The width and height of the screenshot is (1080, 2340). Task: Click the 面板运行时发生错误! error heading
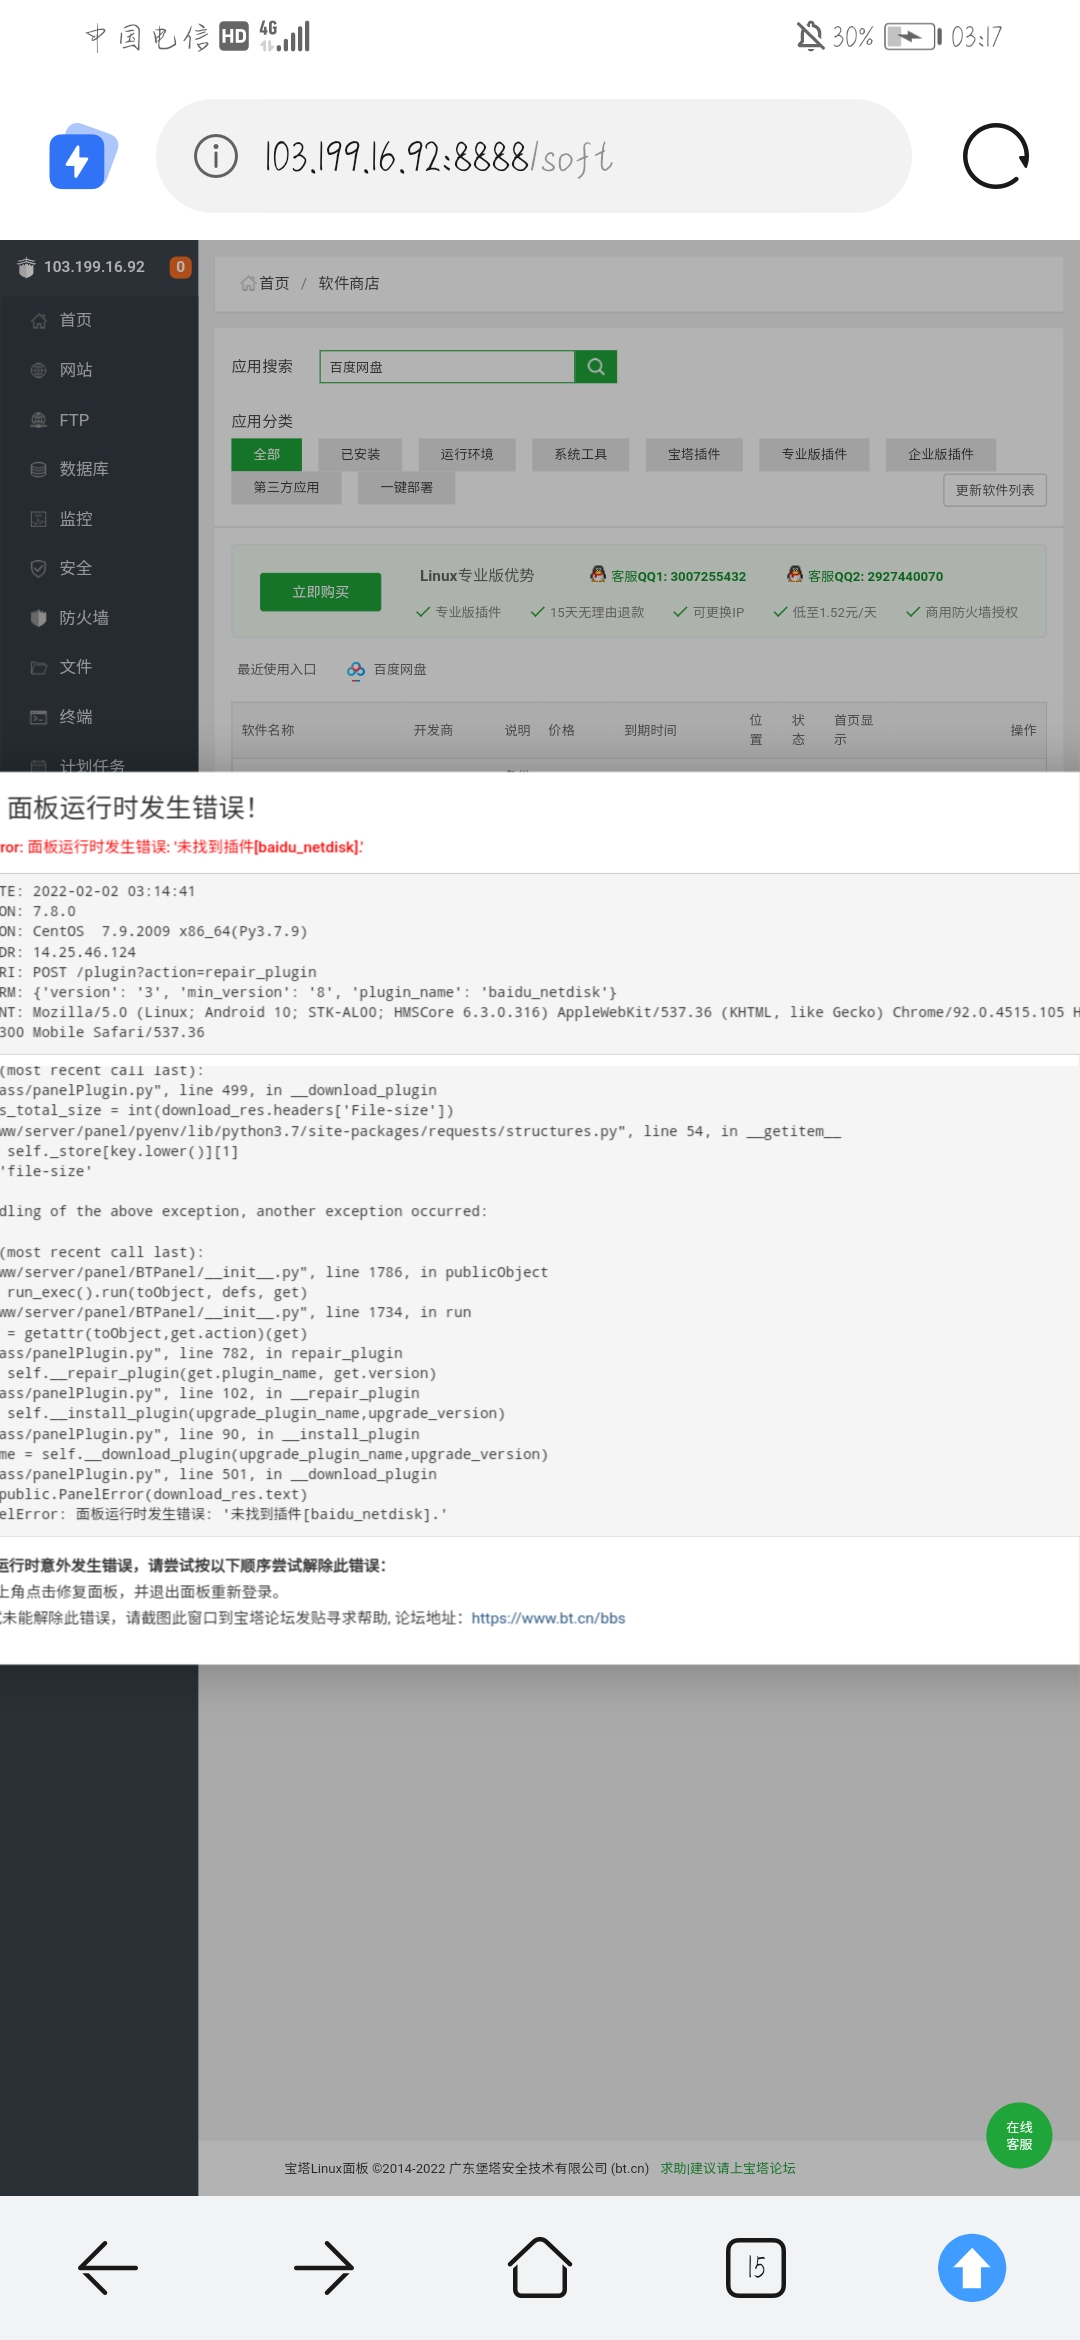click(131, 808)
